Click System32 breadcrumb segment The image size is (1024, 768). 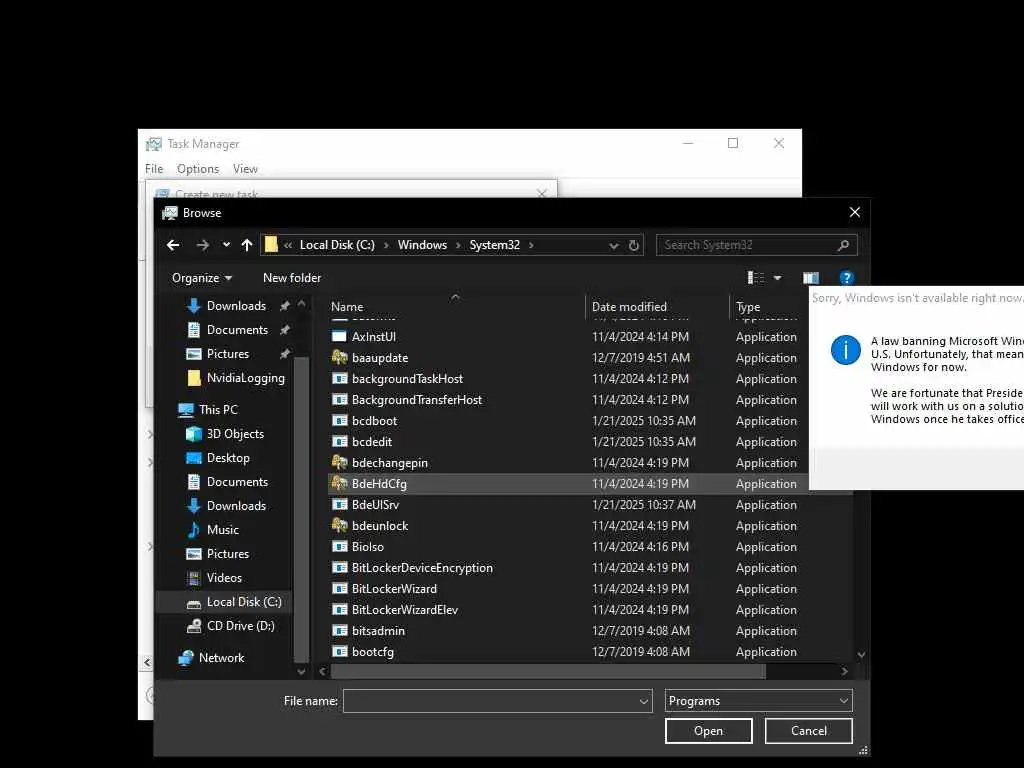pos(494,245)
